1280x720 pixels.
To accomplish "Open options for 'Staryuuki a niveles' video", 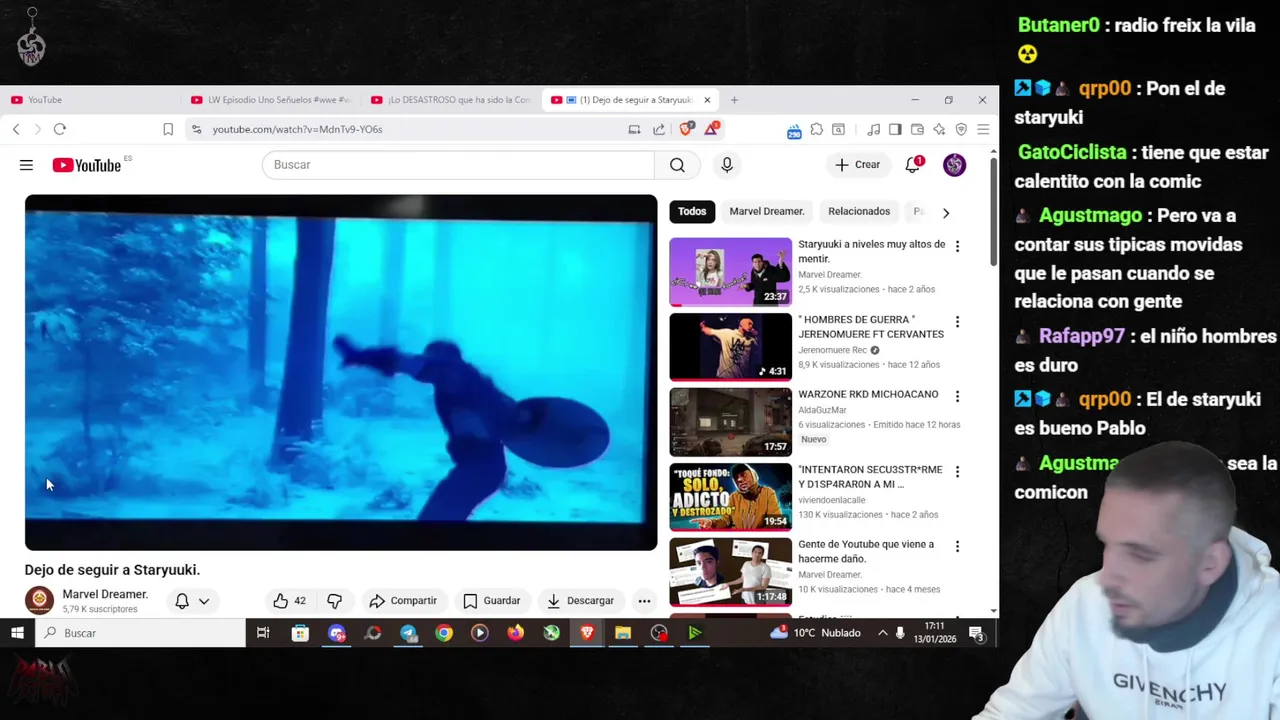I will click(x=957, y=246).
